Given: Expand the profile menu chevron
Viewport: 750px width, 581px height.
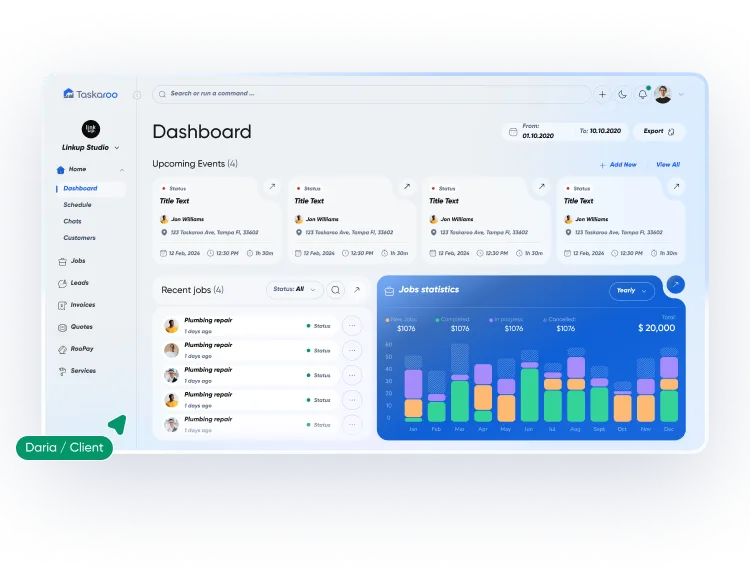Looking at the screenshot, I should 681,95.
